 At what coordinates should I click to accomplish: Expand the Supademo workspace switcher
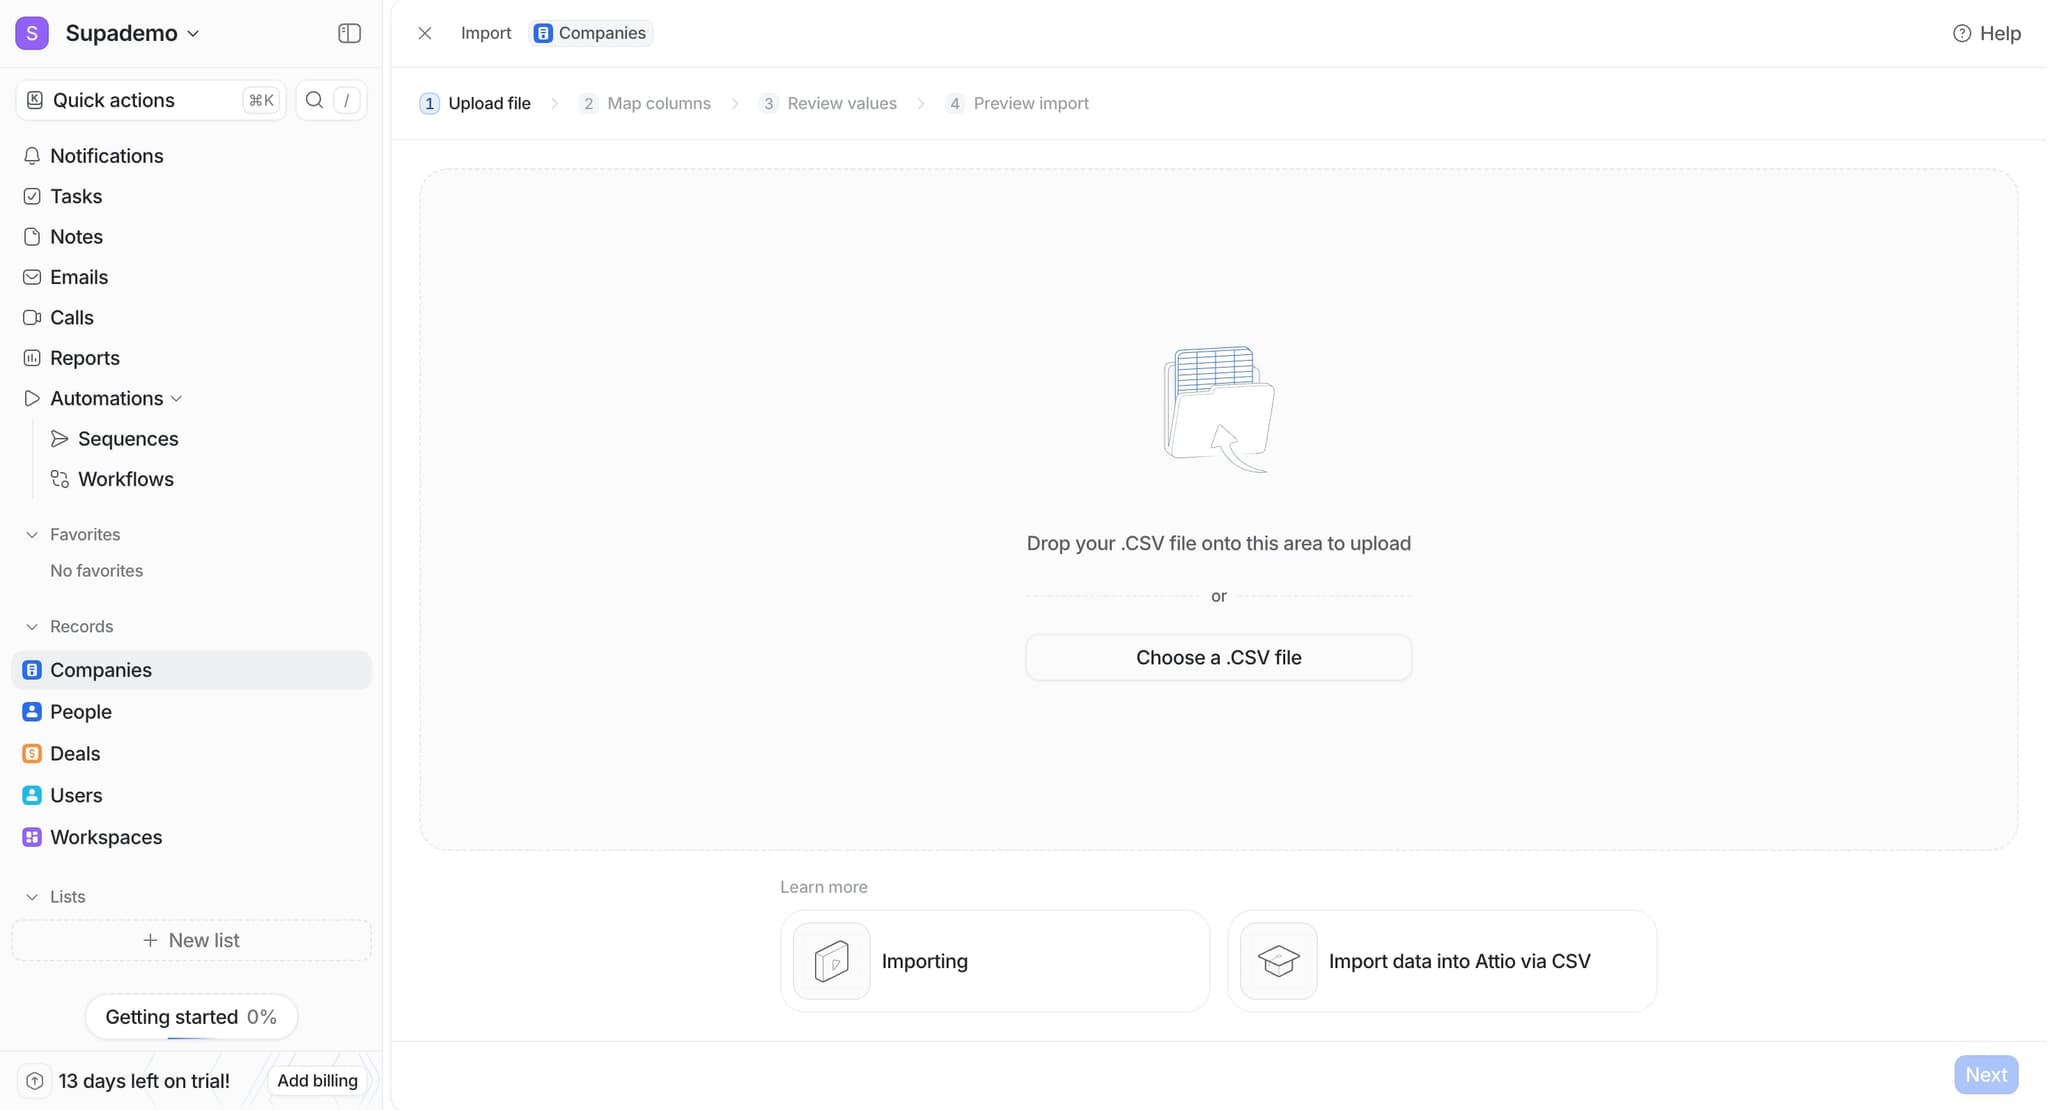[192, 33]
